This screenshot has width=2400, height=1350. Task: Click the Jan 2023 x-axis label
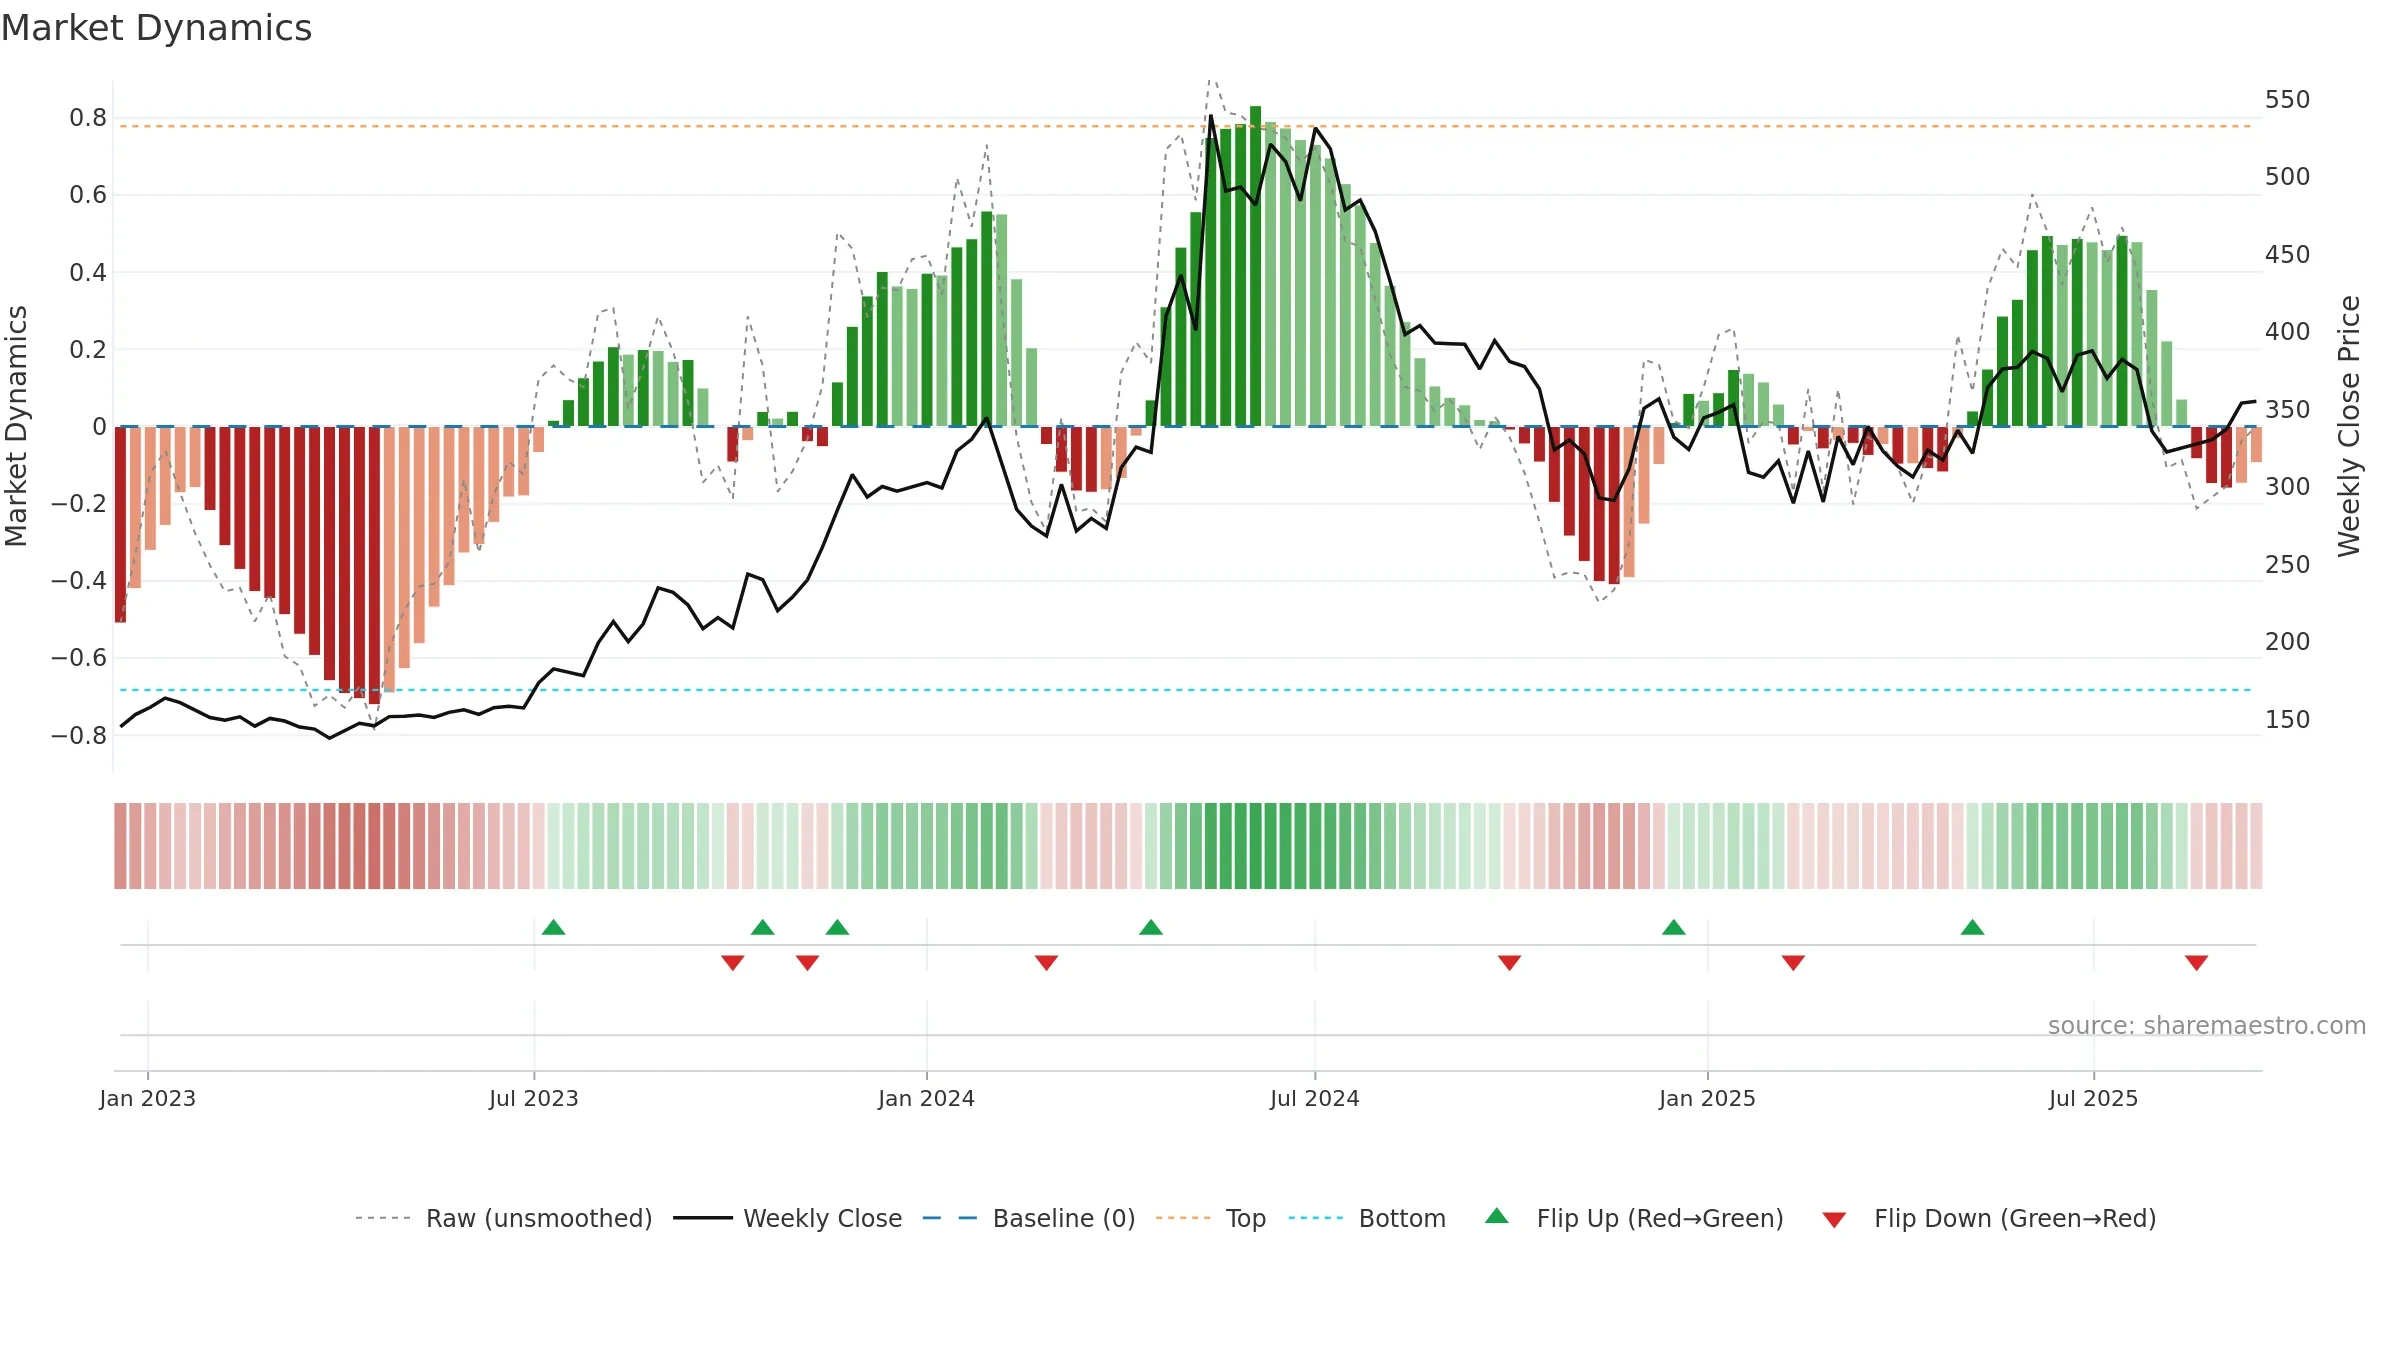click(147, 1098)
